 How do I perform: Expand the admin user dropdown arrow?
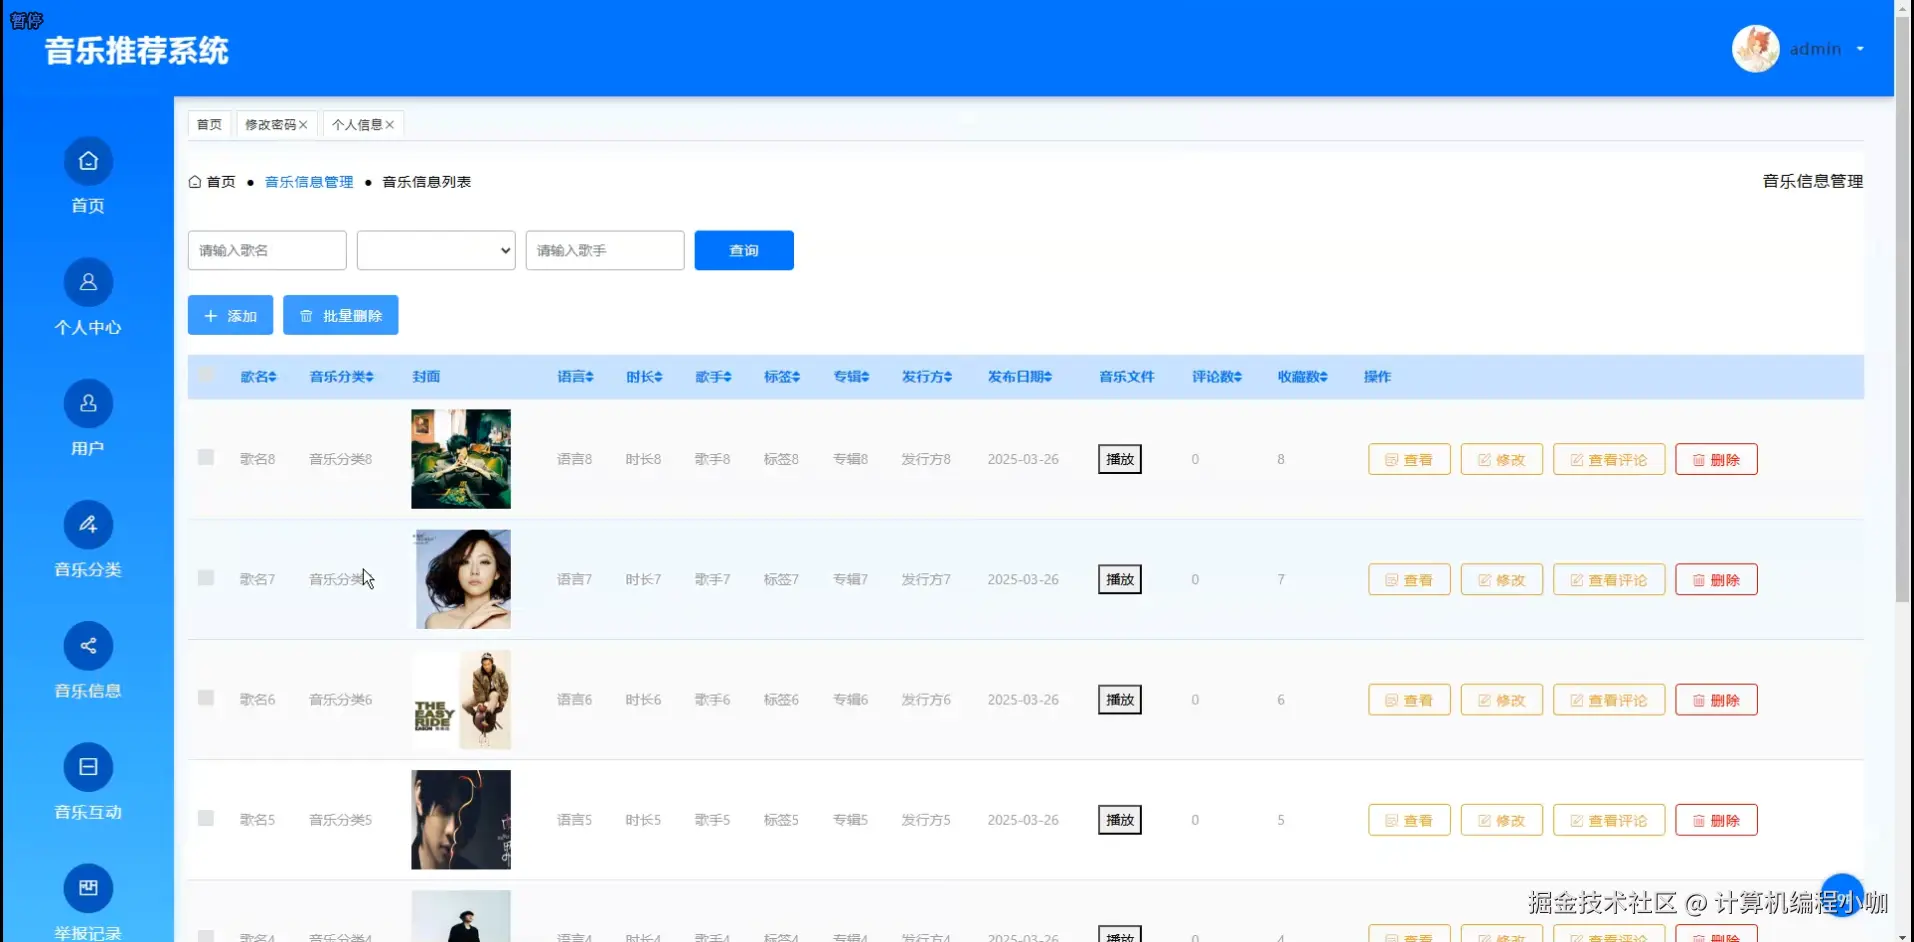coord(1860,49)
